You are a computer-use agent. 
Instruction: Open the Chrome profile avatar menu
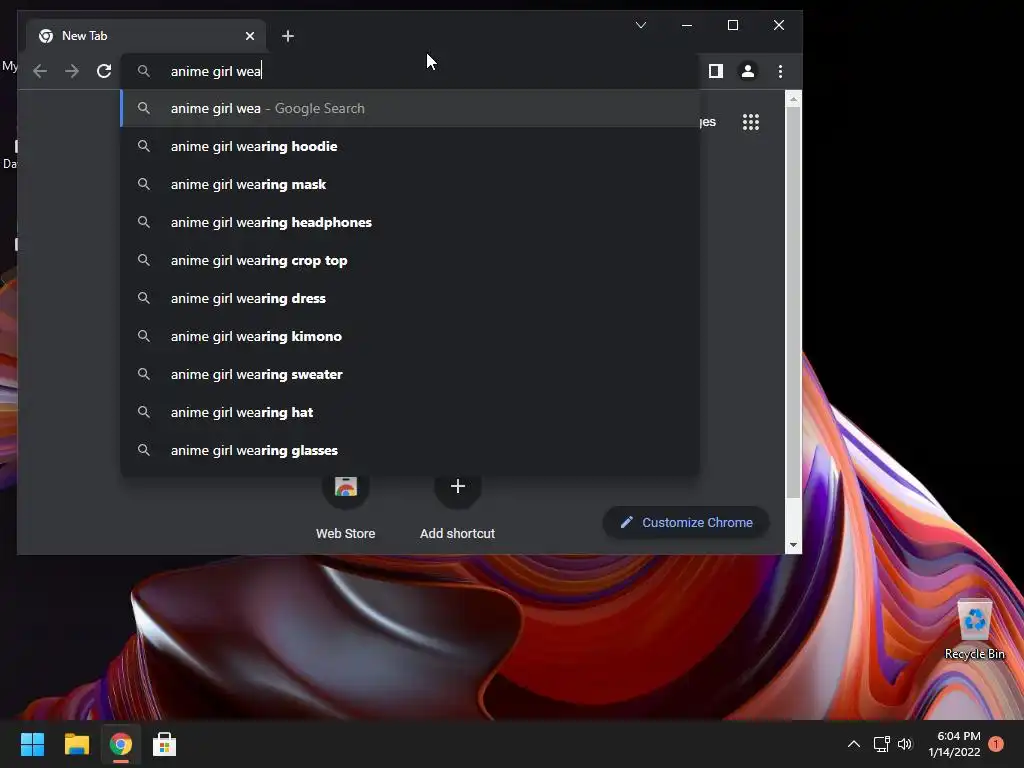(x=748, y=71)
